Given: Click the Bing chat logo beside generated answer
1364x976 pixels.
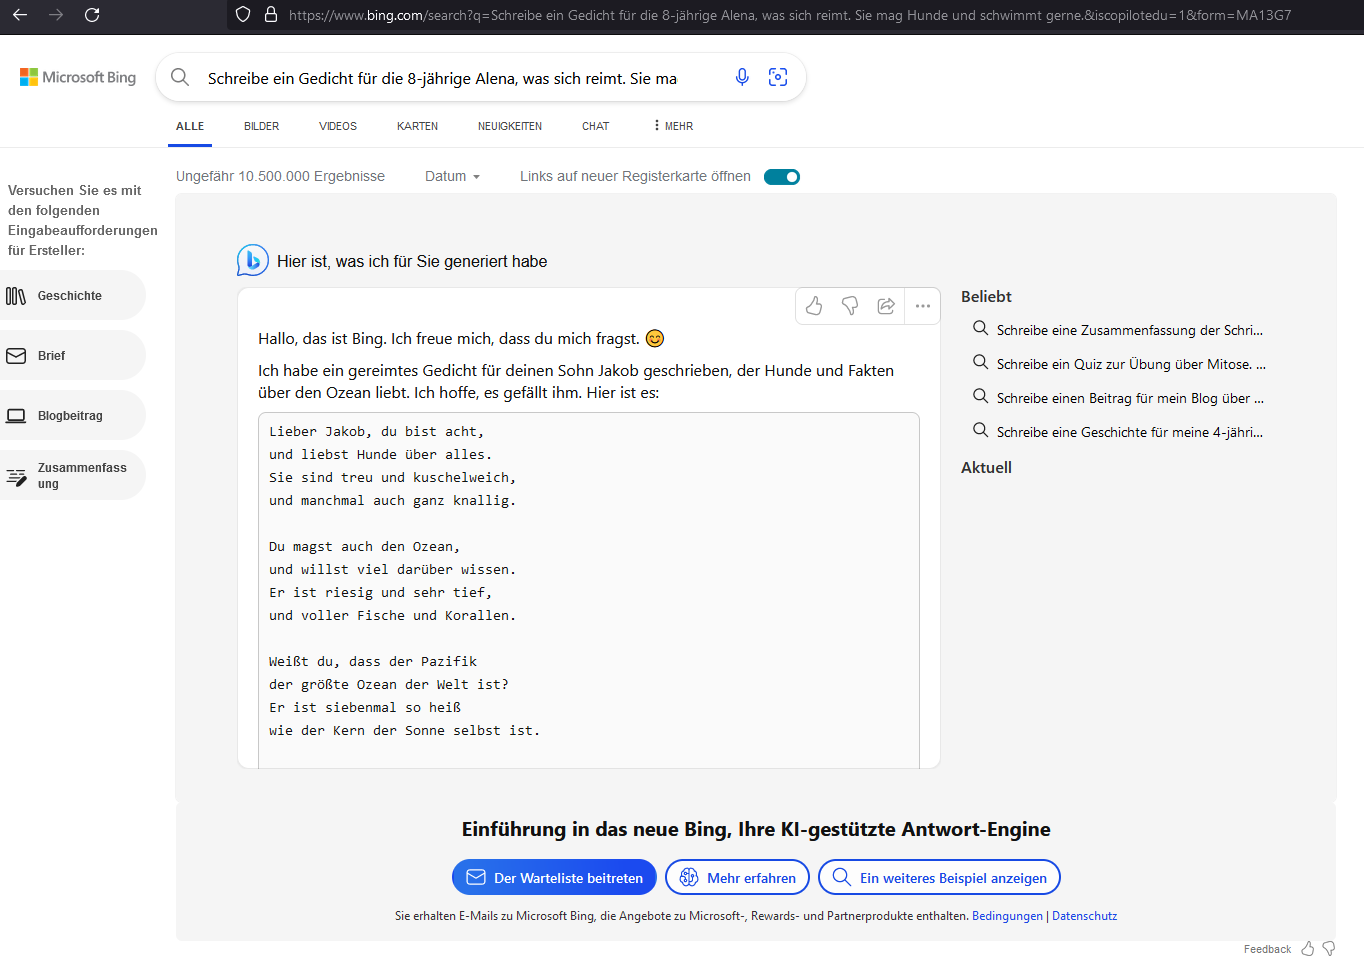Looking at the screenshot, I should [x=252, y=260].
